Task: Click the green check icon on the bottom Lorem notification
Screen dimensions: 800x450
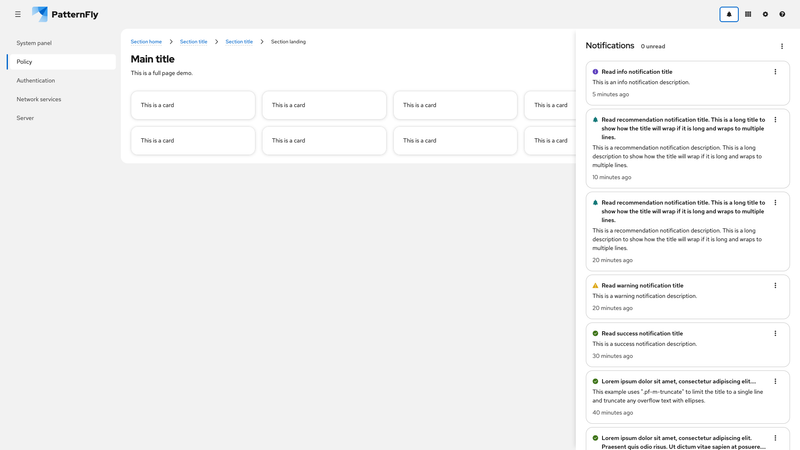Action: click(x=595, y=438)
